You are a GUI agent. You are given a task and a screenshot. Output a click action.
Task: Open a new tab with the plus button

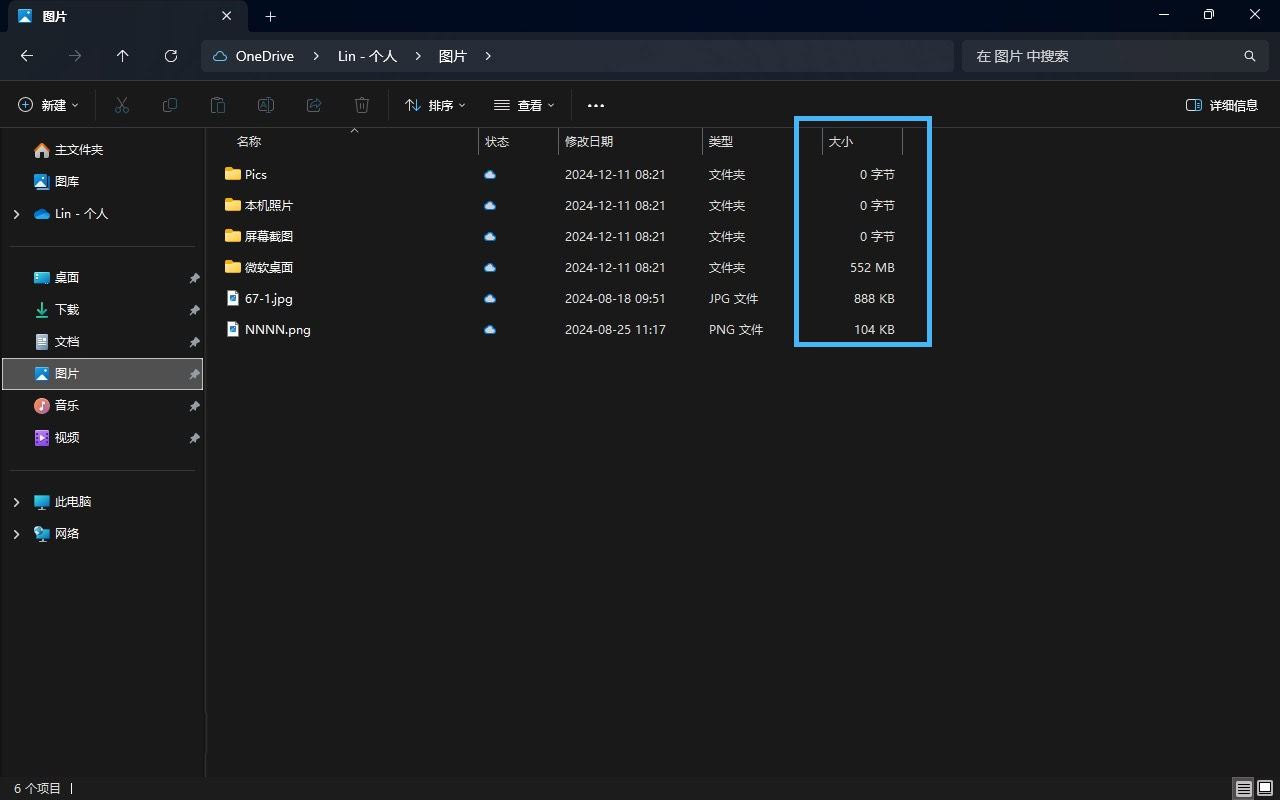(x=270, y=16)
